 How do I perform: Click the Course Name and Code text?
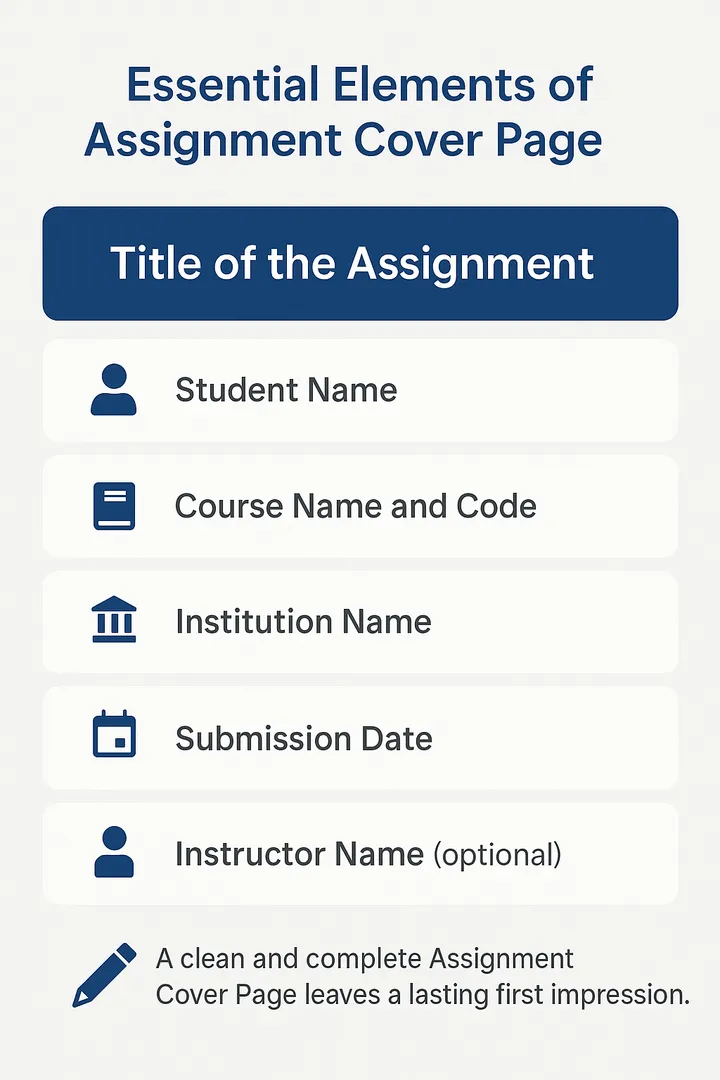[356, 506]
